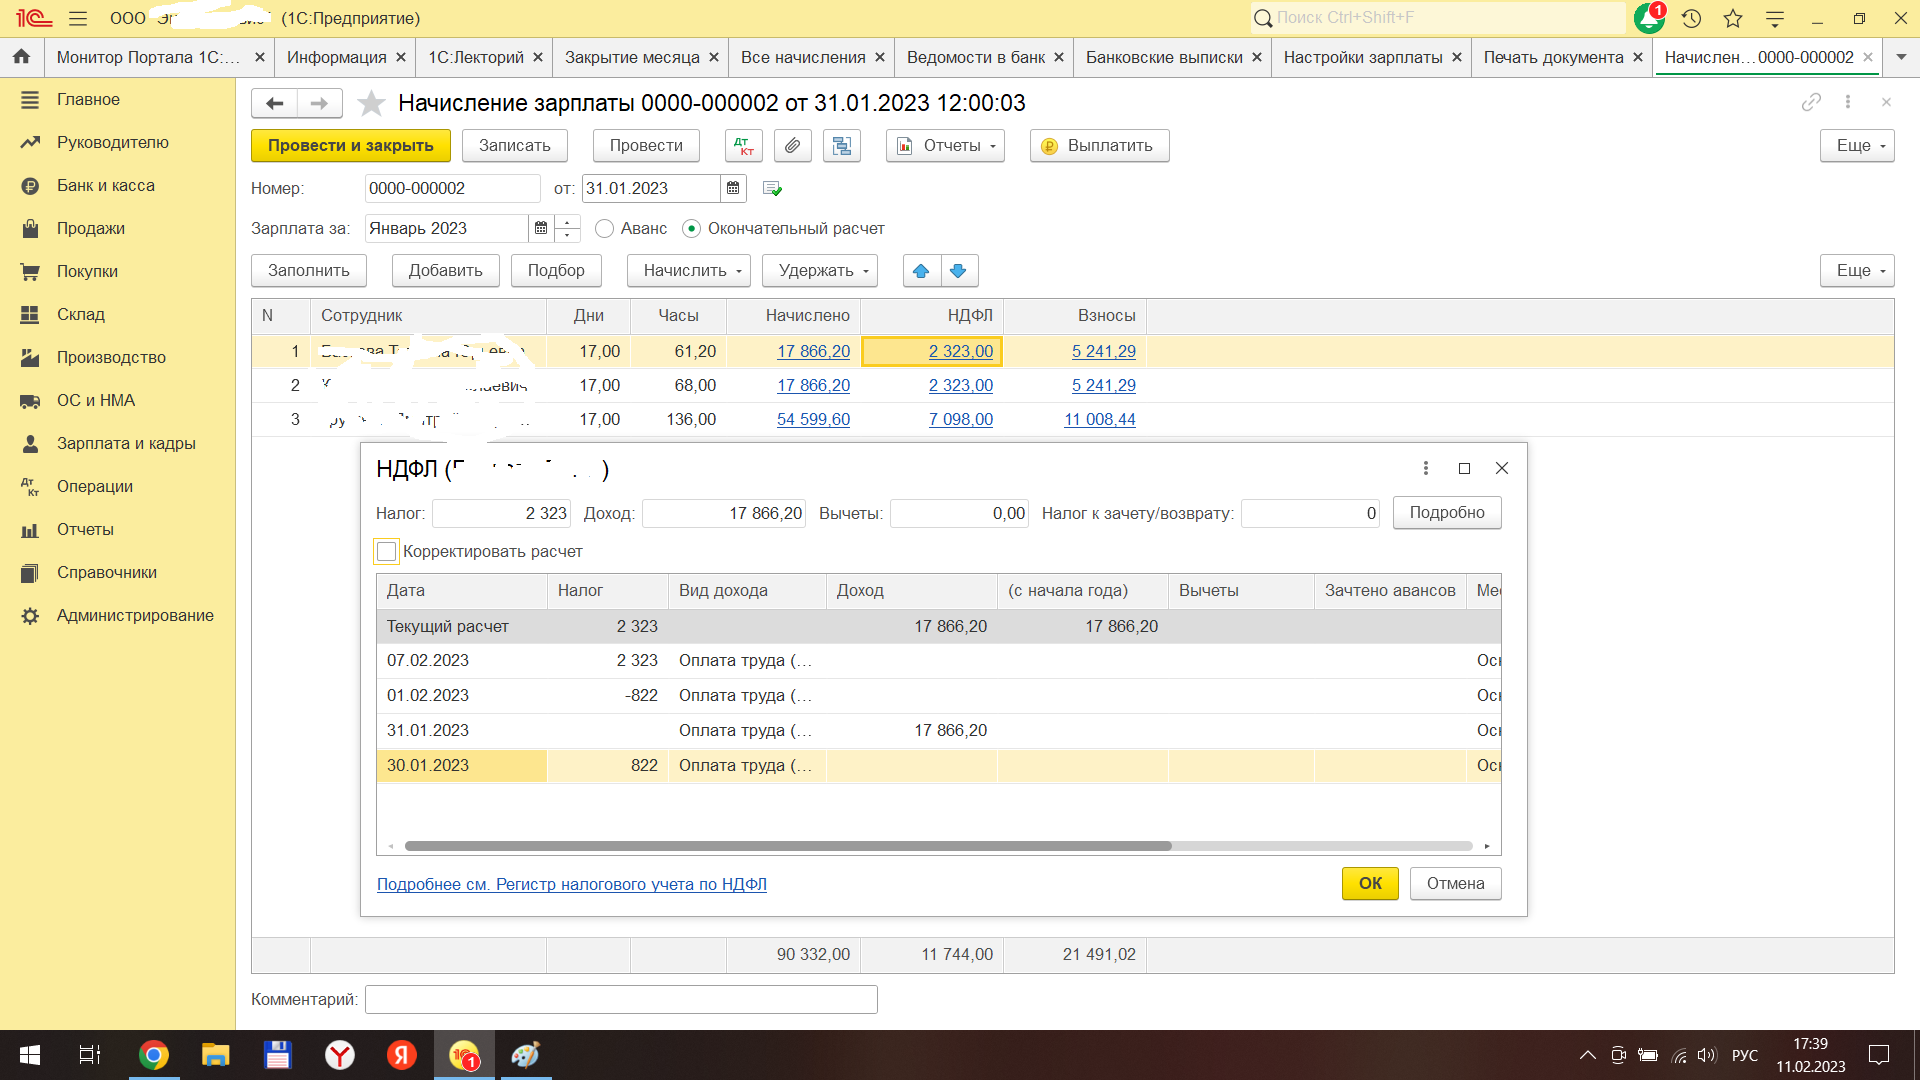This screenshot has width=1920, height=1080.
Task: Open the date calendar picker next to 31.01.2023
Action: click(x=733, y=188)
